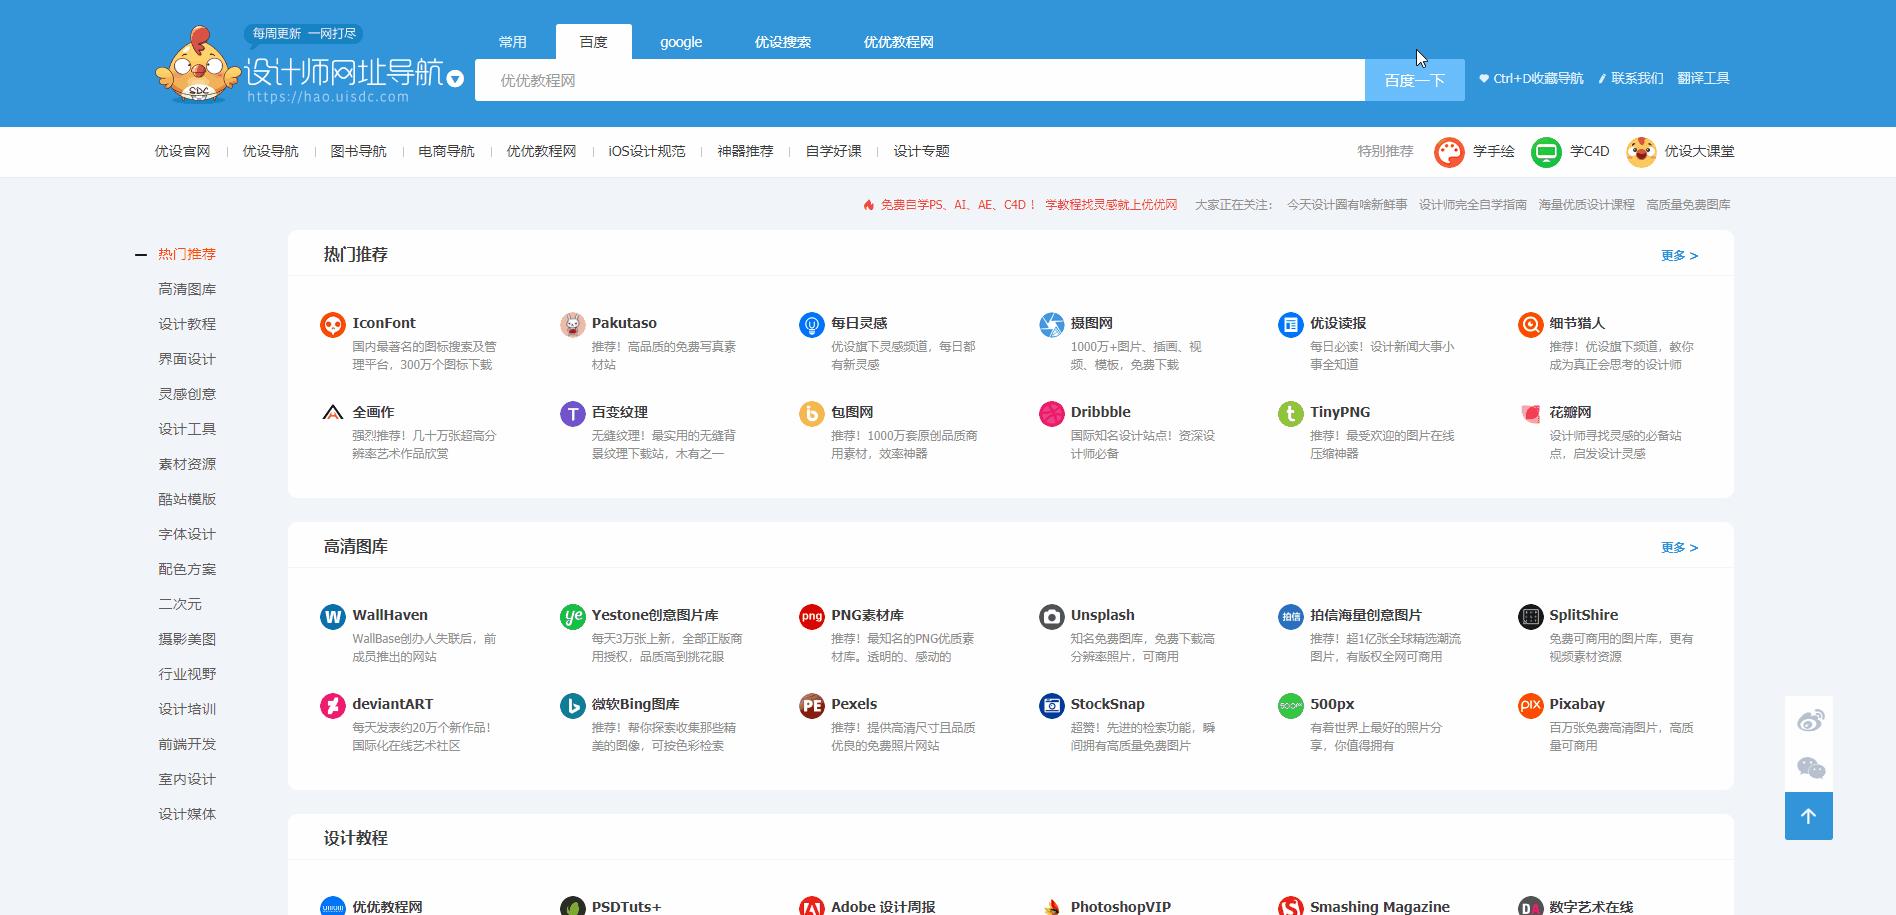
Task: Select the Unsplash camera icon
Action: (x=1051, y=616)
